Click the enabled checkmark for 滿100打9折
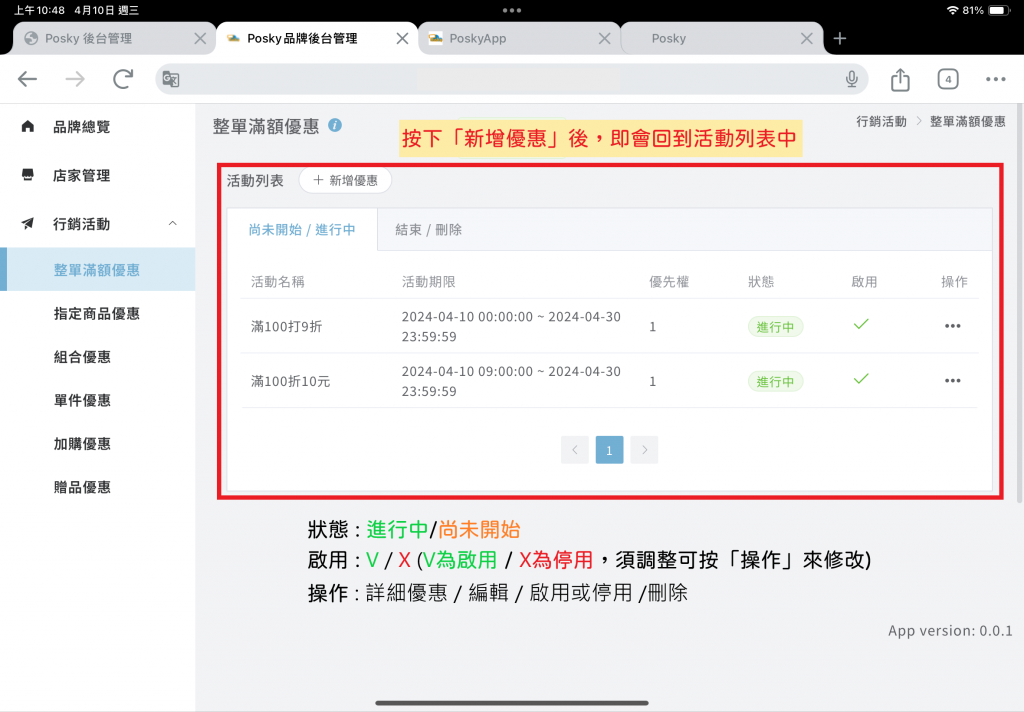 coord(861,324)
